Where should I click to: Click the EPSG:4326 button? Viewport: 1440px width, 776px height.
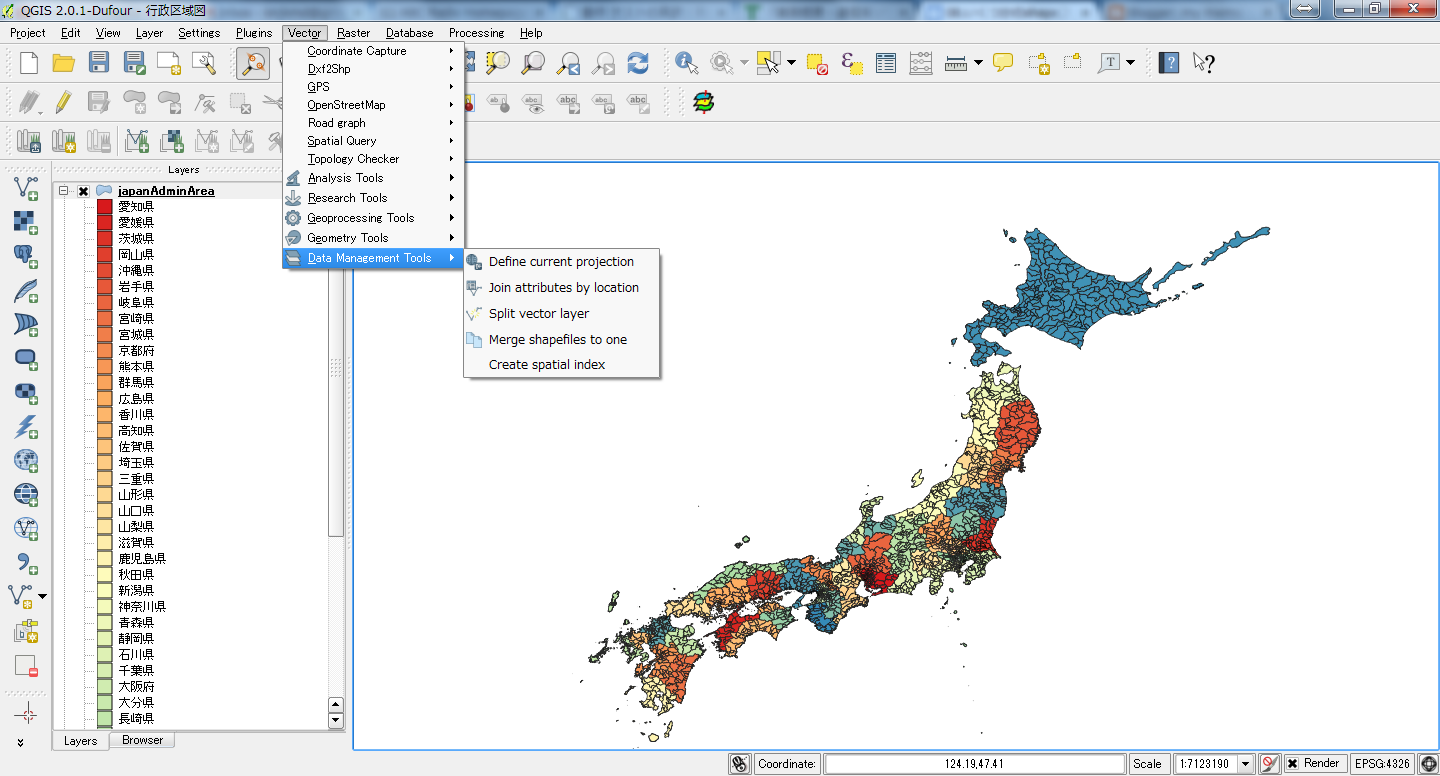pyautogui.click(x=1382, y=764)
